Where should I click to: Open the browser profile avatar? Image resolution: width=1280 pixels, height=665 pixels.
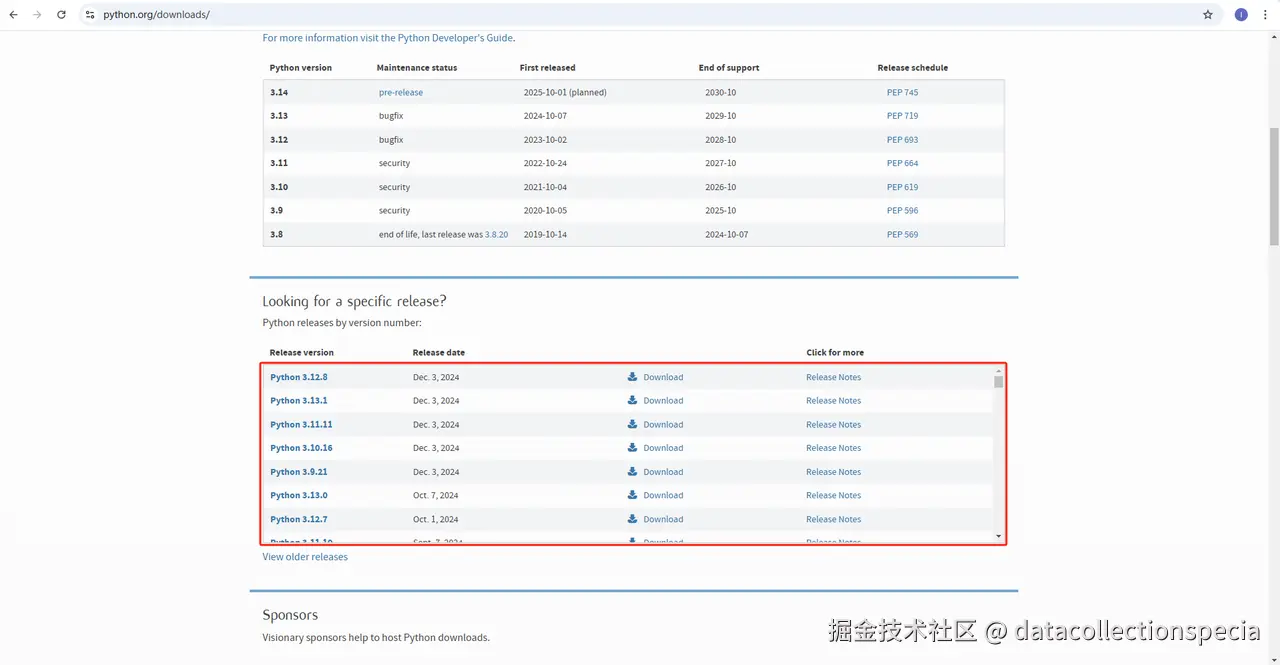1241,15
